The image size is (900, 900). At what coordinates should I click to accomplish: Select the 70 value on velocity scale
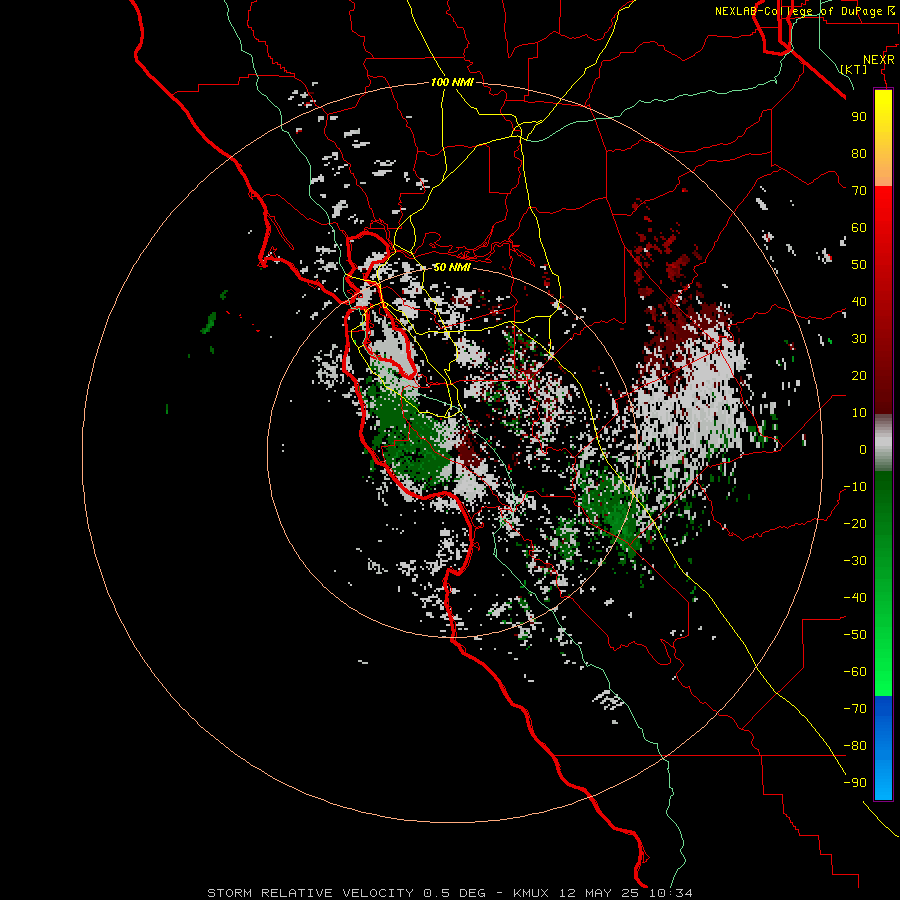(859, 191)
